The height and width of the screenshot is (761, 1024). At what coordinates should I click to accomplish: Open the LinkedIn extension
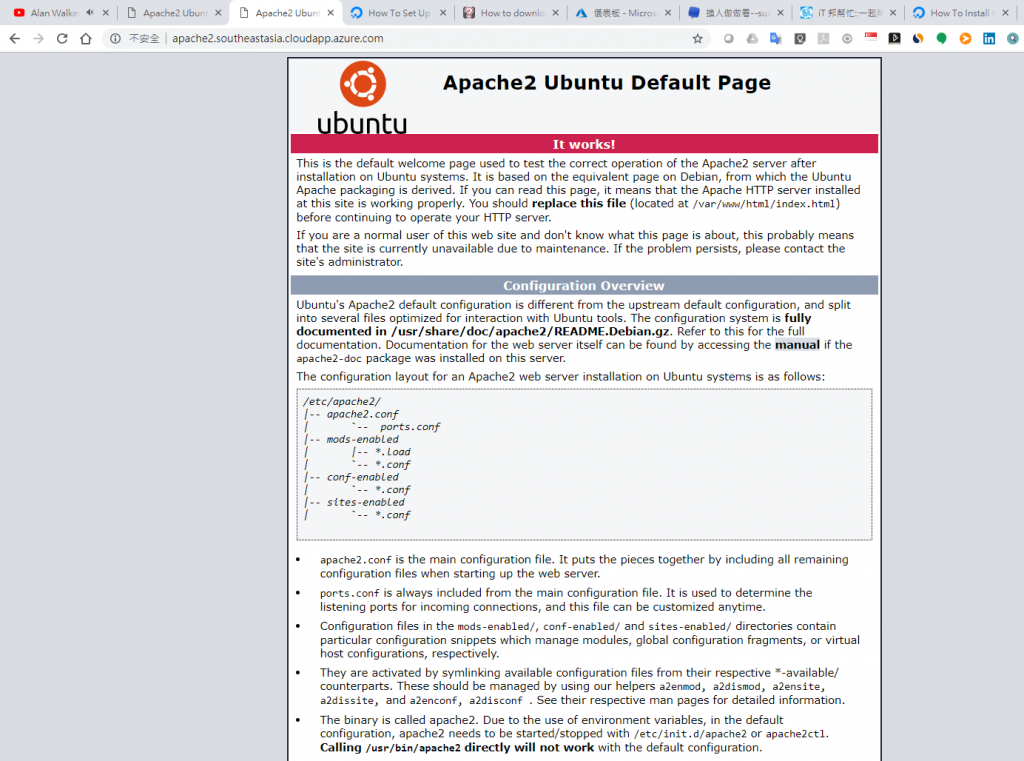click(989, 39)
